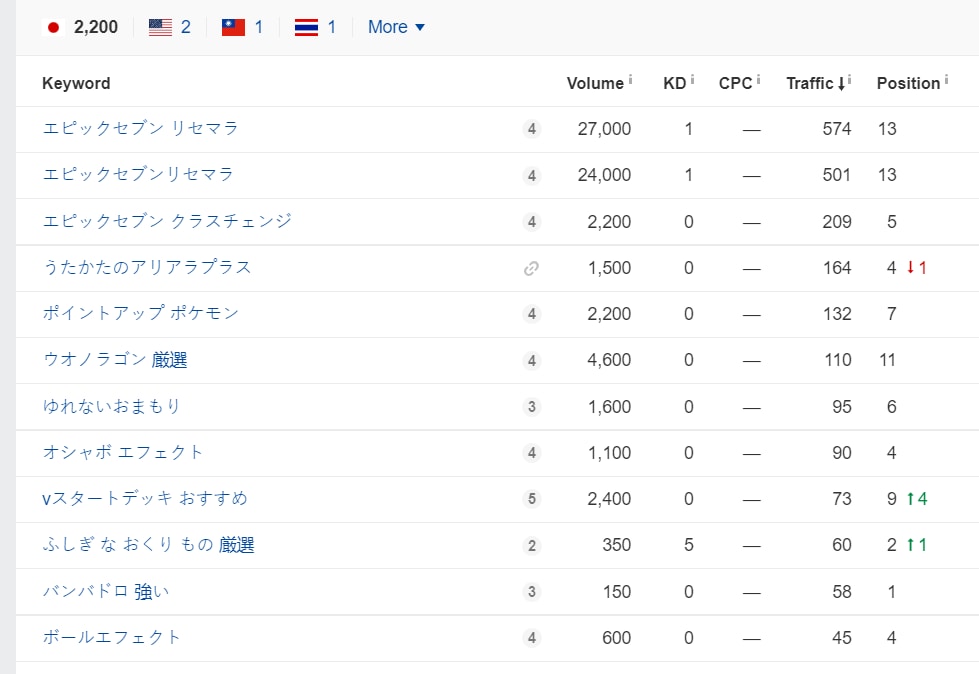Click volume value 4,600

coord(609,360)
